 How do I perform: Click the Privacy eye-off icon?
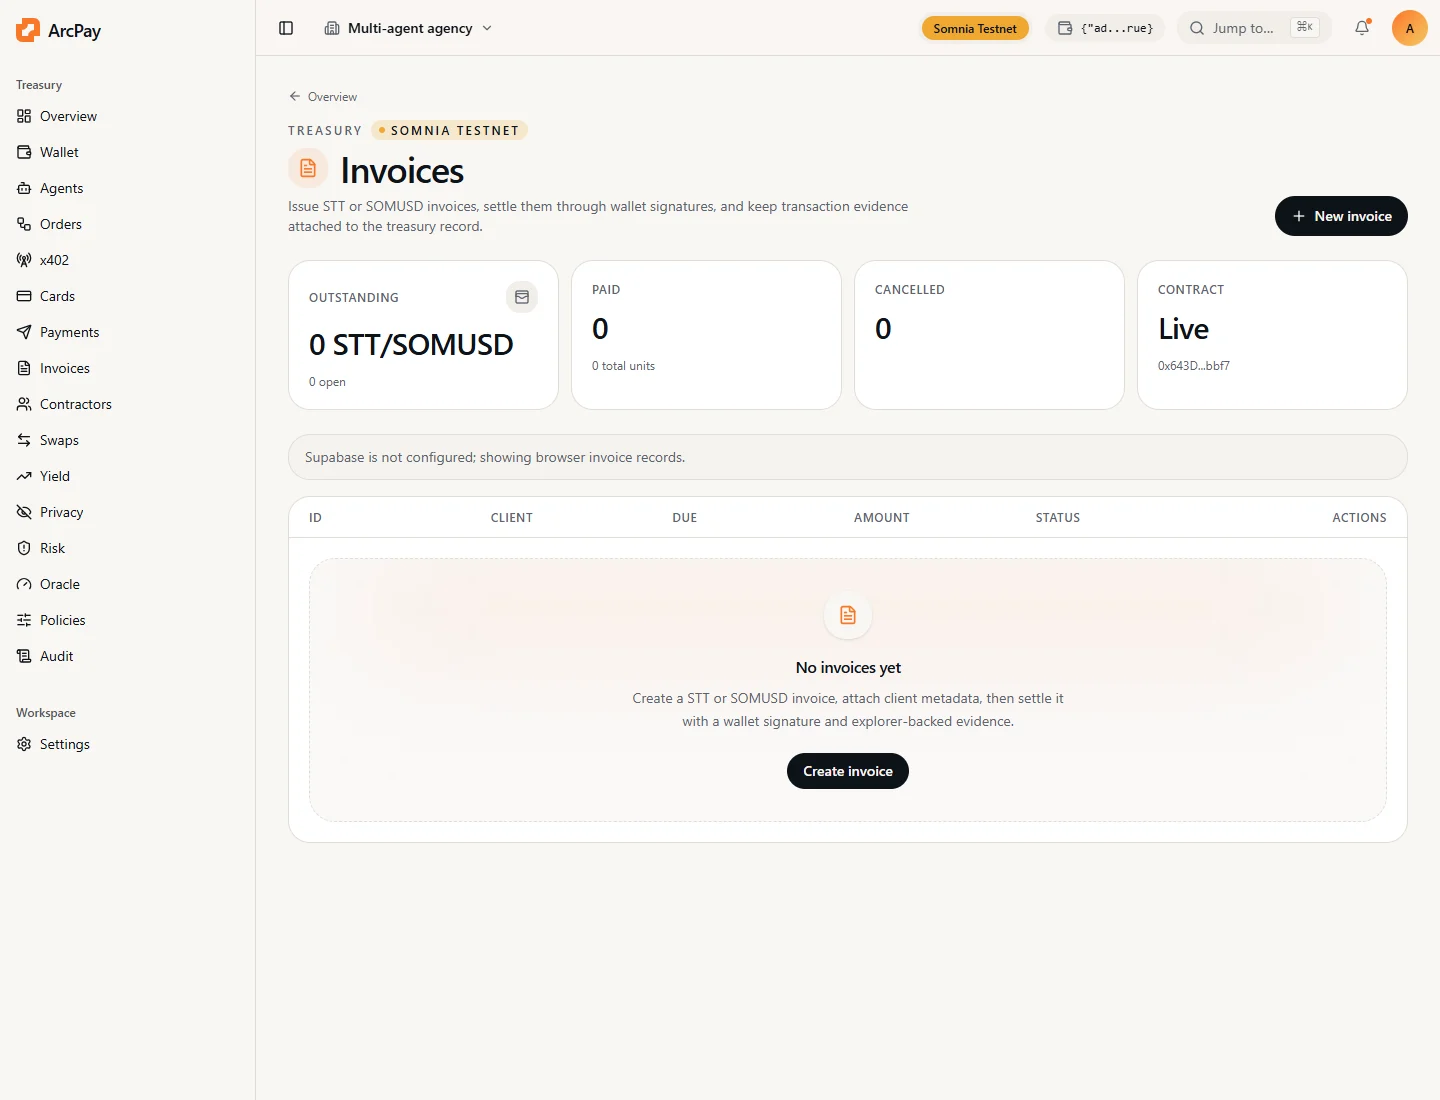click(24, 512)
